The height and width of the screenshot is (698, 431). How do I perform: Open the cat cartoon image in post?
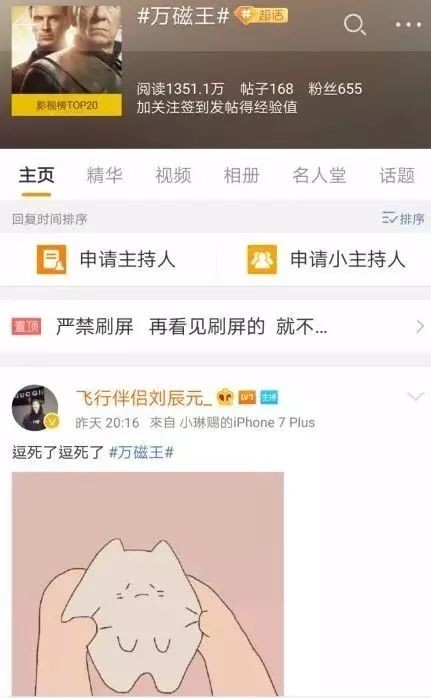pos(148,584)
